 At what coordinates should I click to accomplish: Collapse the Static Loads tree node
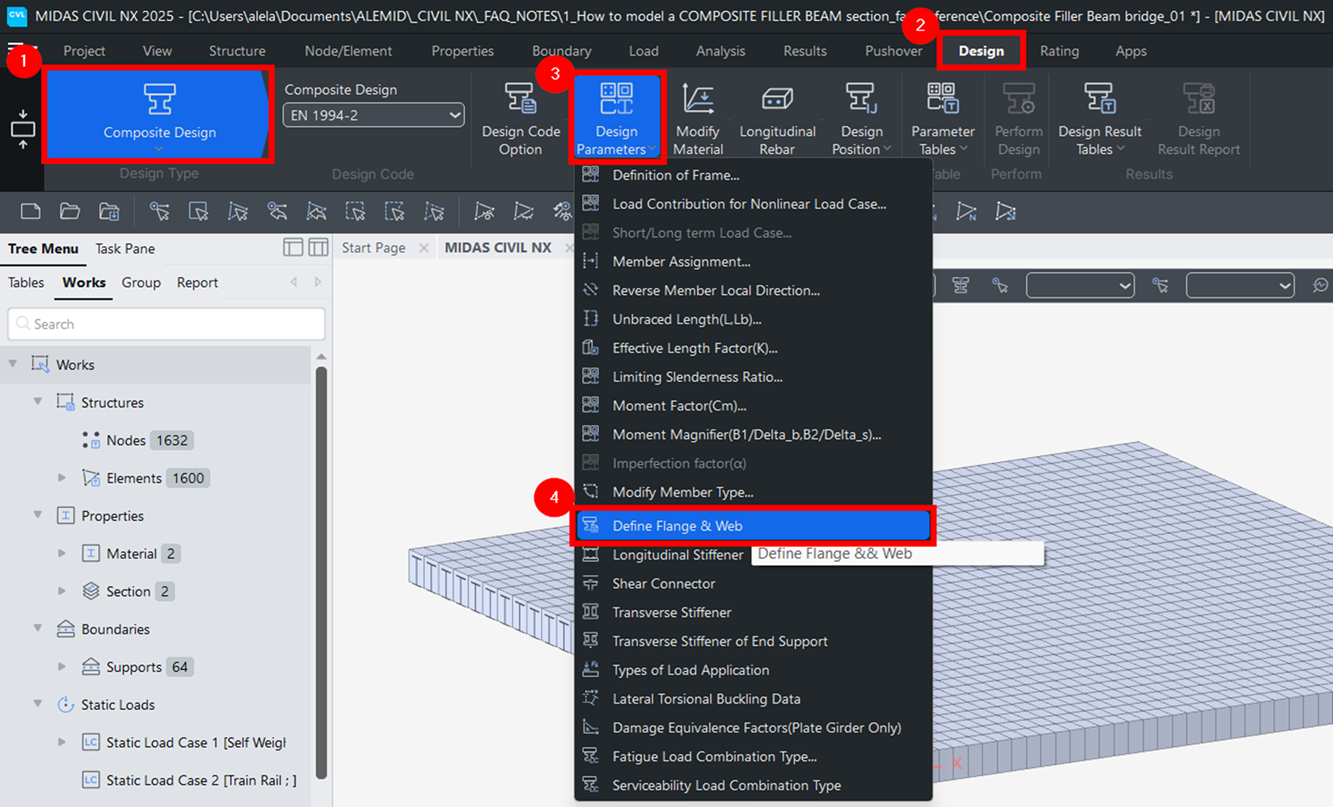pos(38,704)
